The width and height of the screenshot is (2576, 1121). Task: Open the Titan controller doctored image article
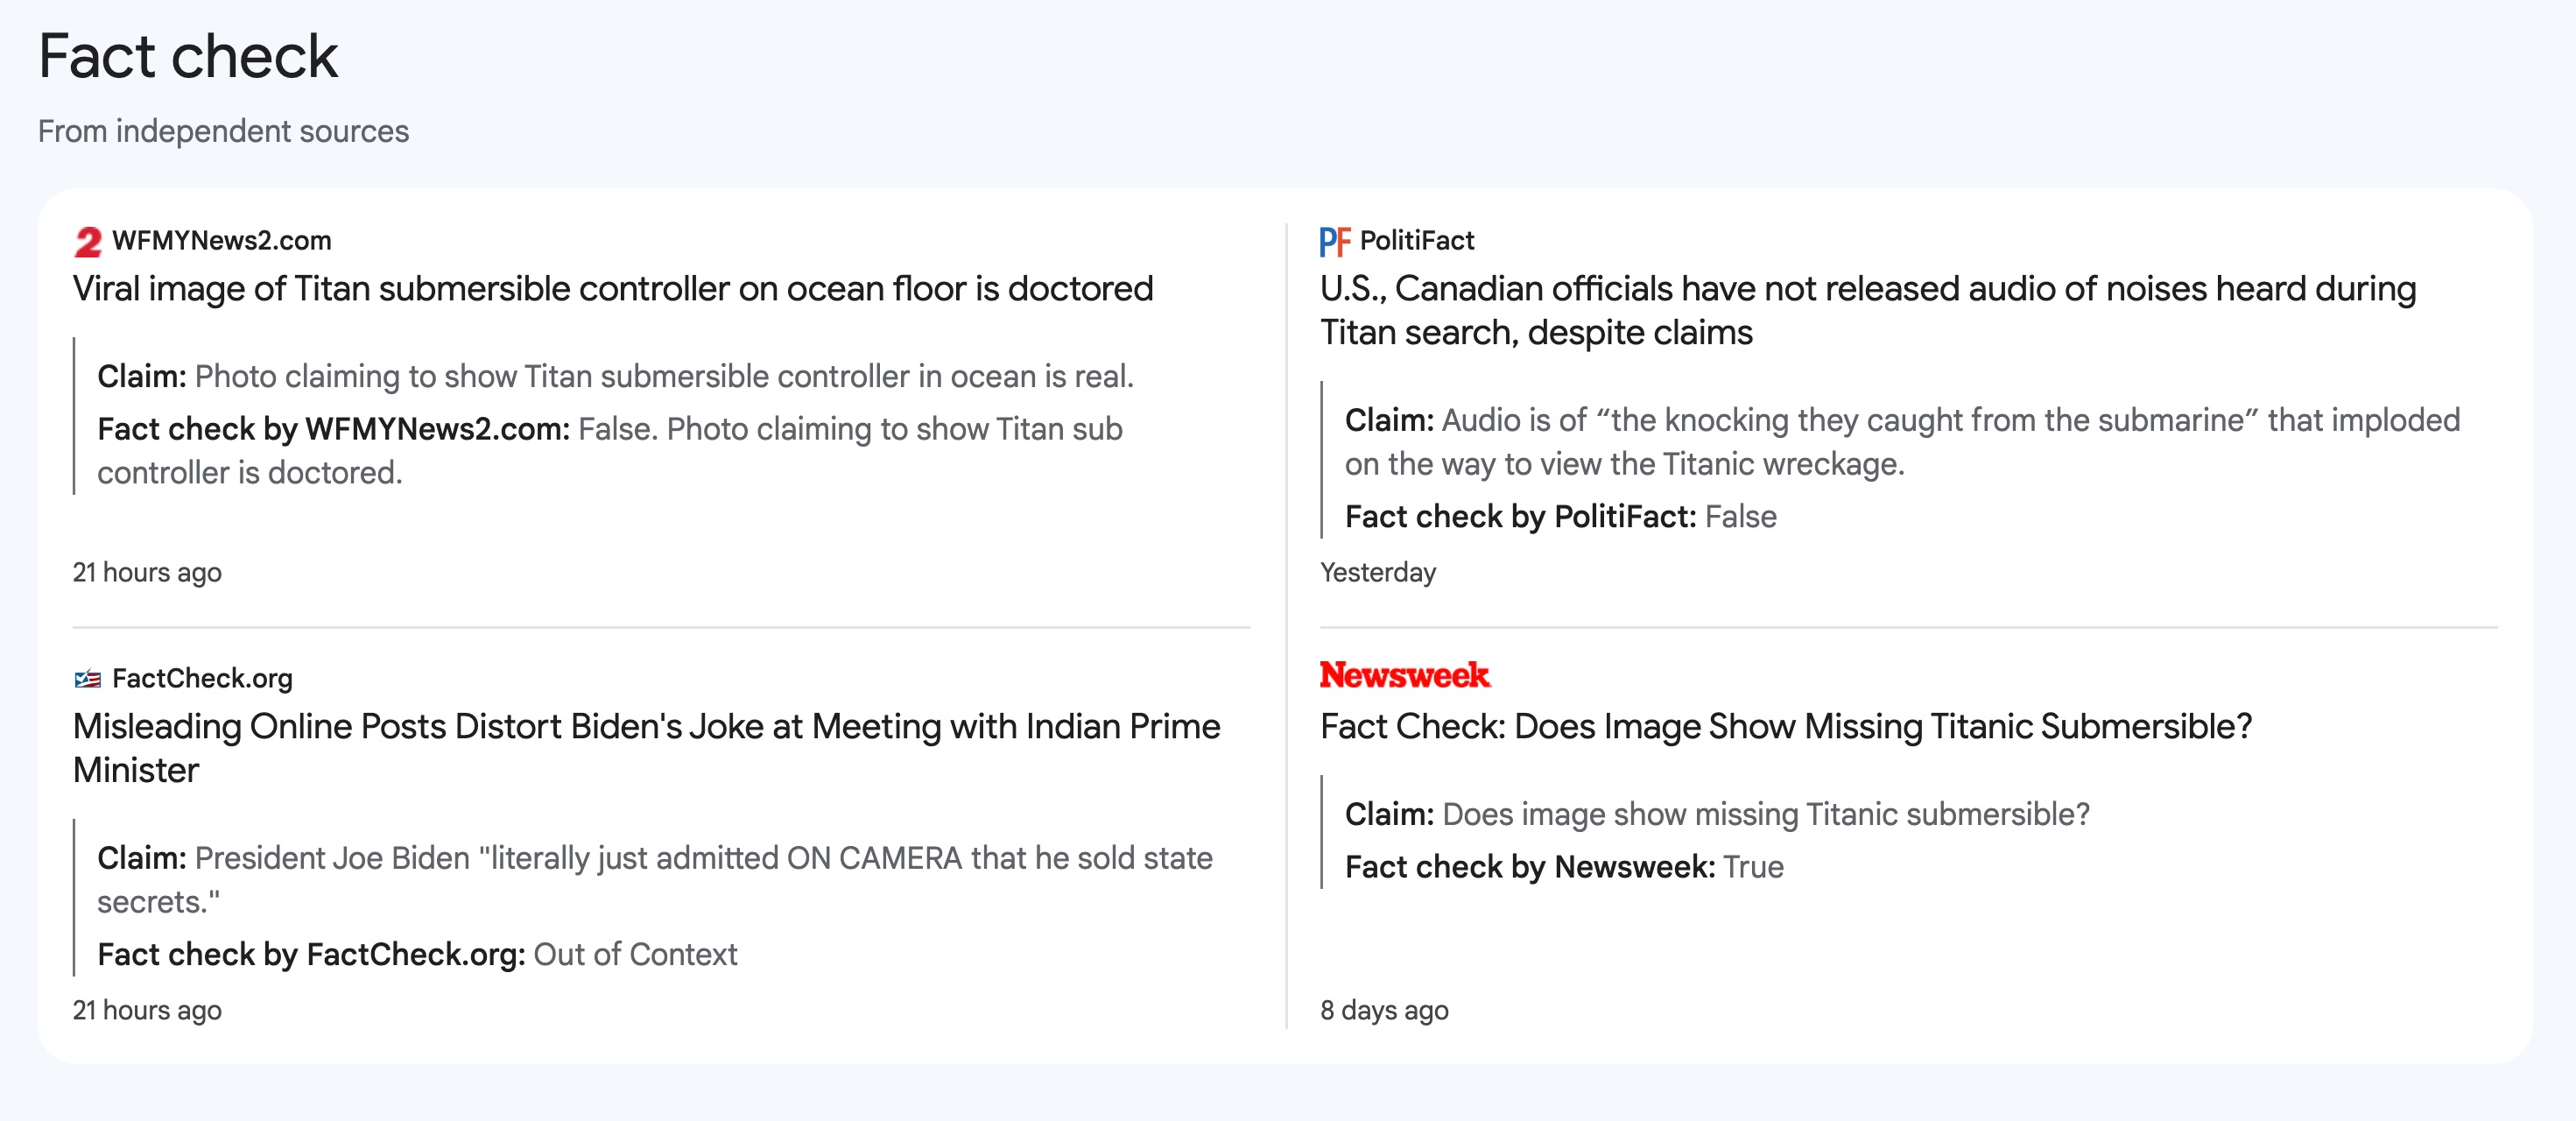(x=613, y=289)
